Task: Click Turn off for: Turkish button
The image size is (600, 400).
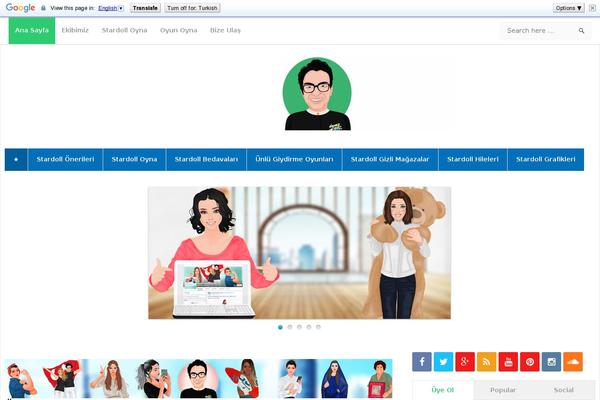Action: coord(192,8)
